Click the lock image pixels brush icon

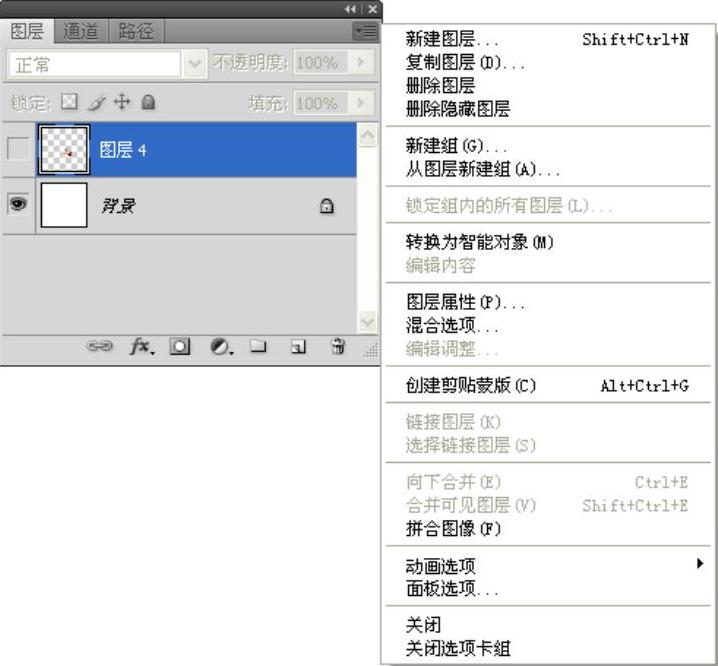pyautogui.click(x=96, y=102)
